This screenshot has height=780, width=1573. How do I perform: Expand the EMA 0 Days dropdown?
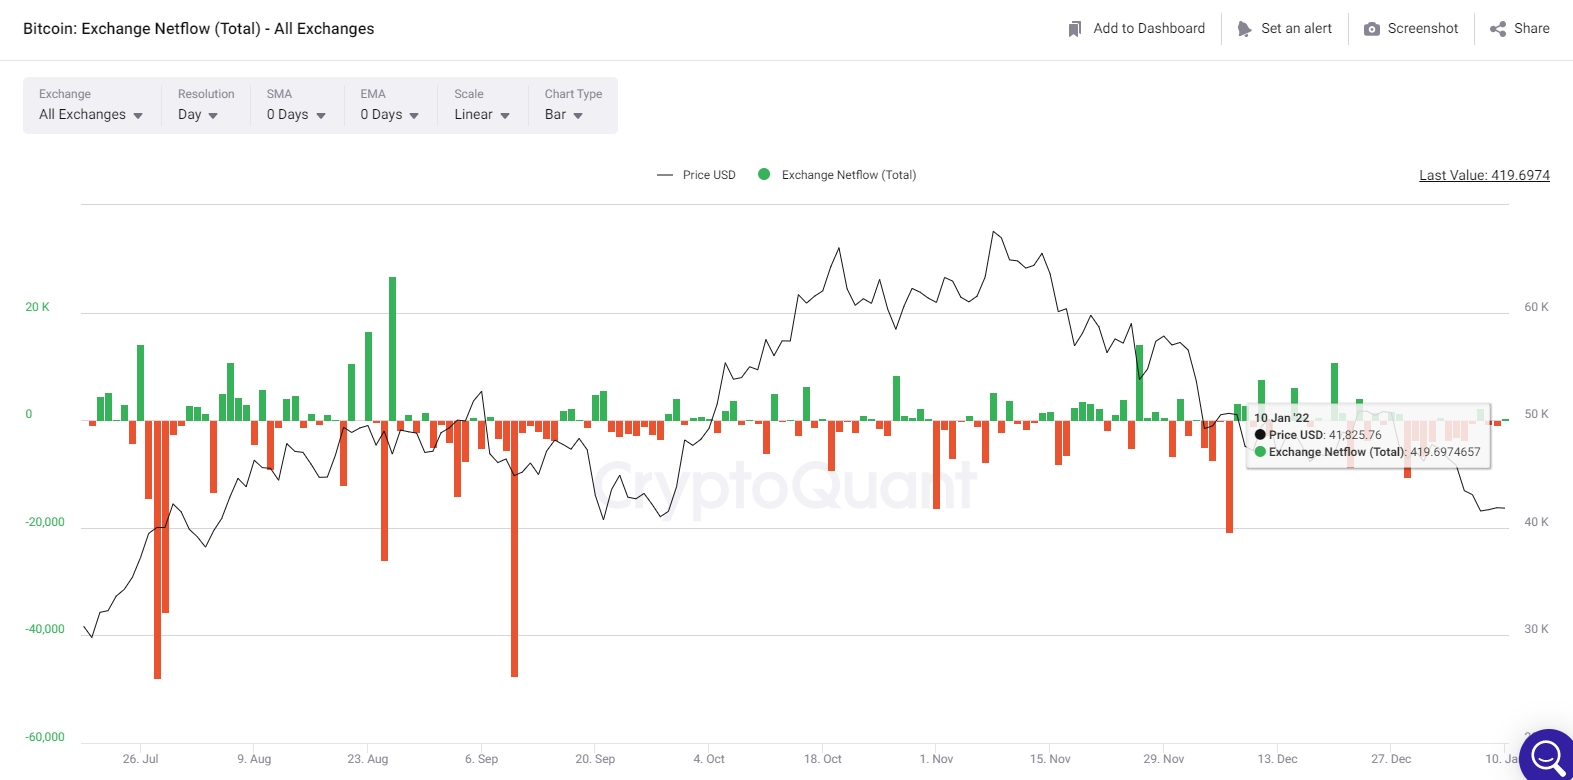[x=389, y=115]
